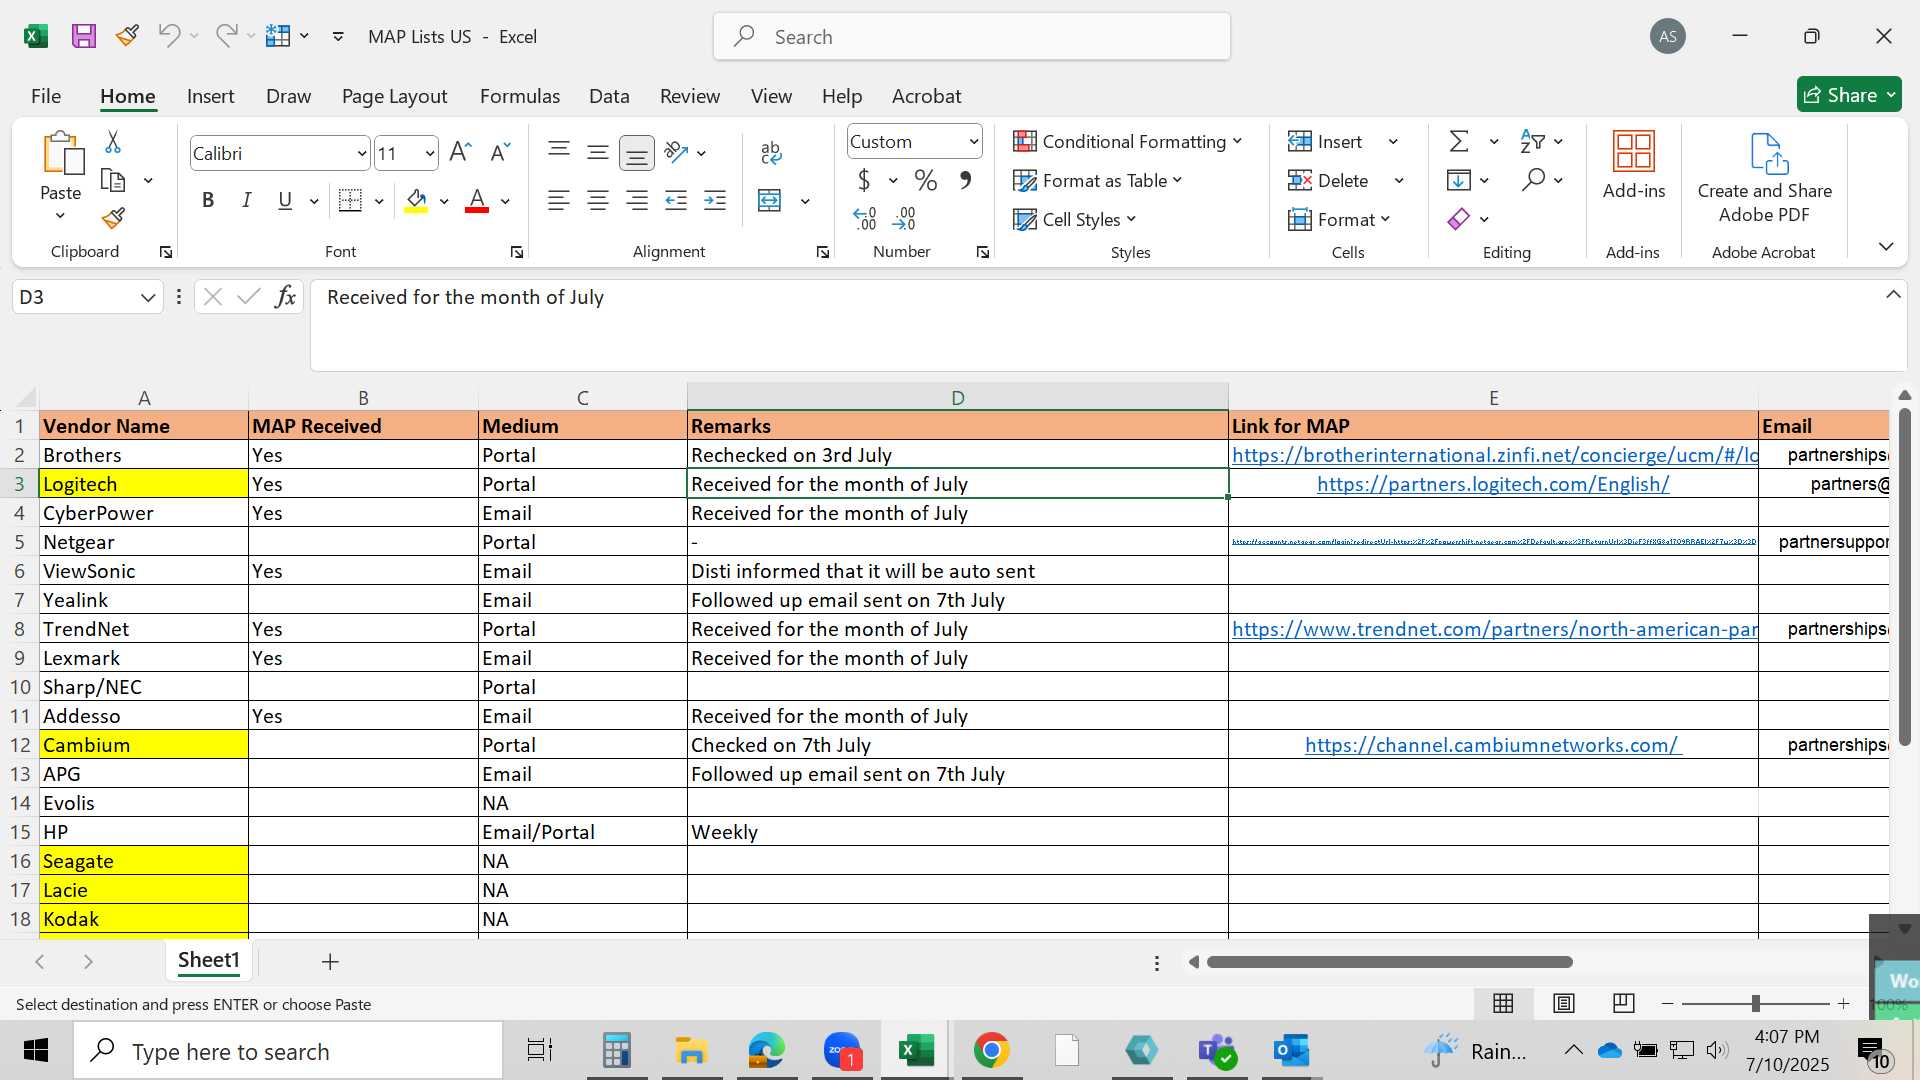Switch to the Data tab

(609, 96)
